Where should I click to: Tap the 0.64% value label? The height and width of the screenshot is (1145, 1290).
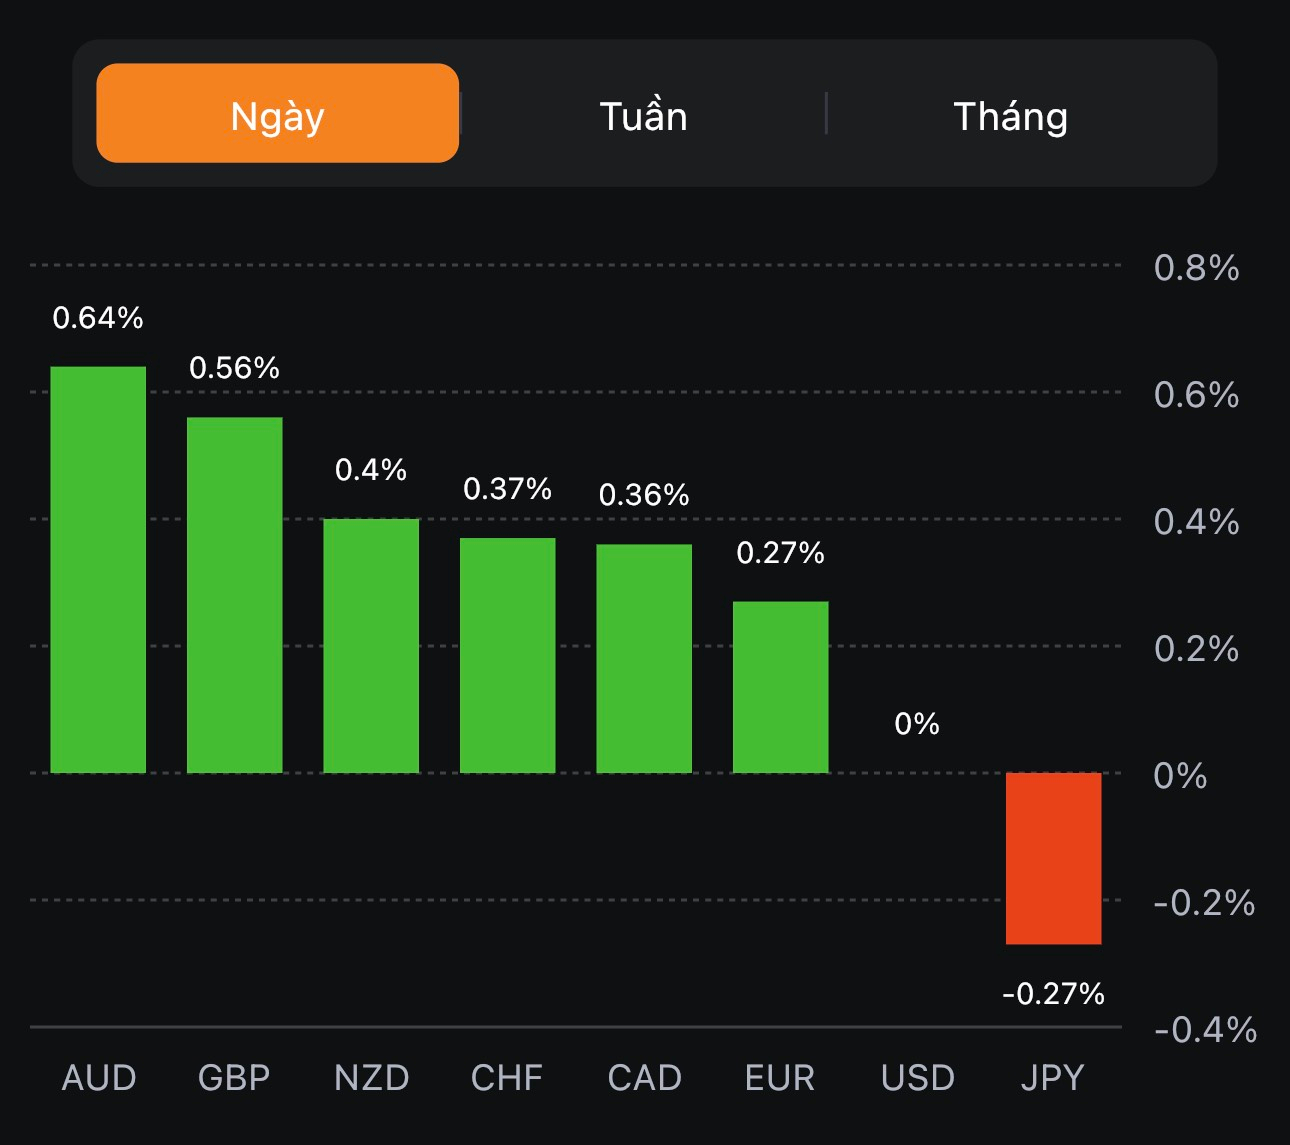[x=98, y=318]
